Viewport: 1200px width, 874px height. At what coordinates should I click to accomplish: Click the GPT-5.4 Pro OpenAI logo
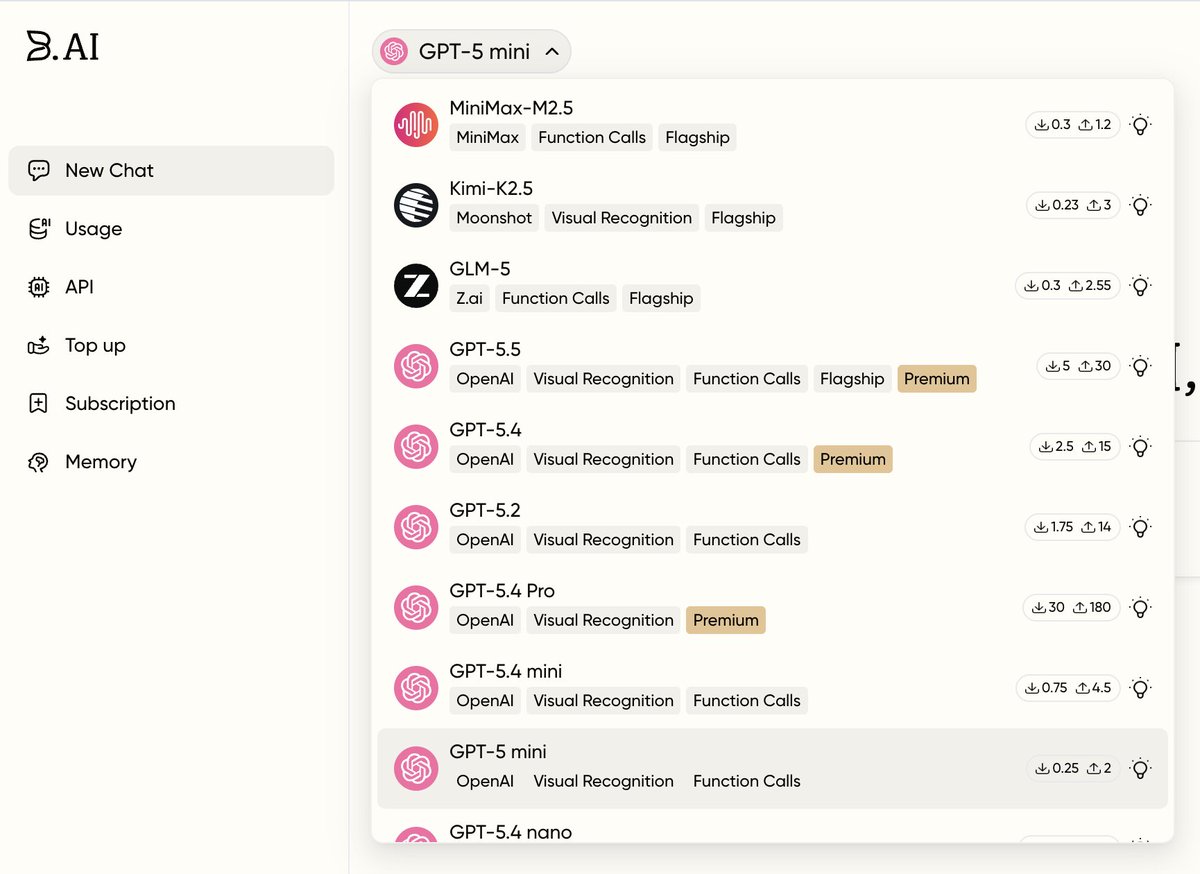click(416, 607)
